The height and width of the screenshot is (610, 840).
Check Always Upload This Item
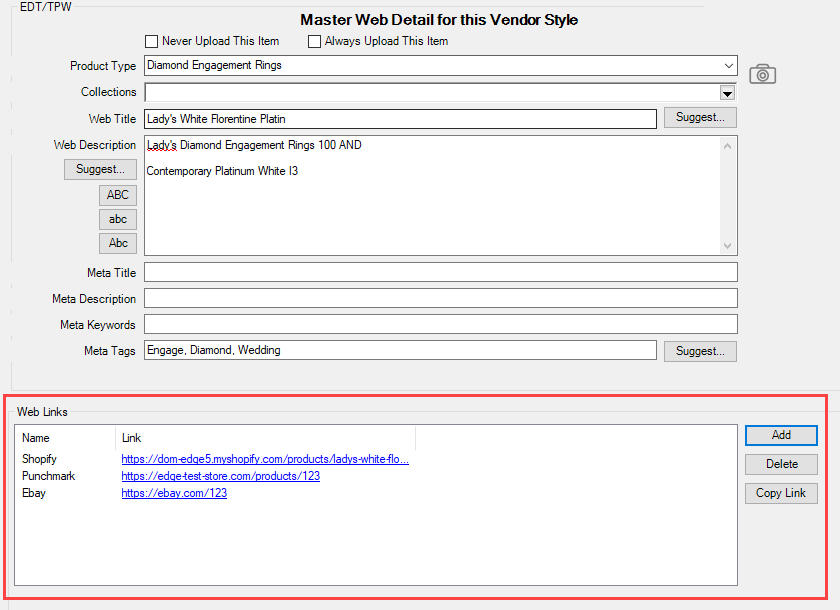[314, 41]
